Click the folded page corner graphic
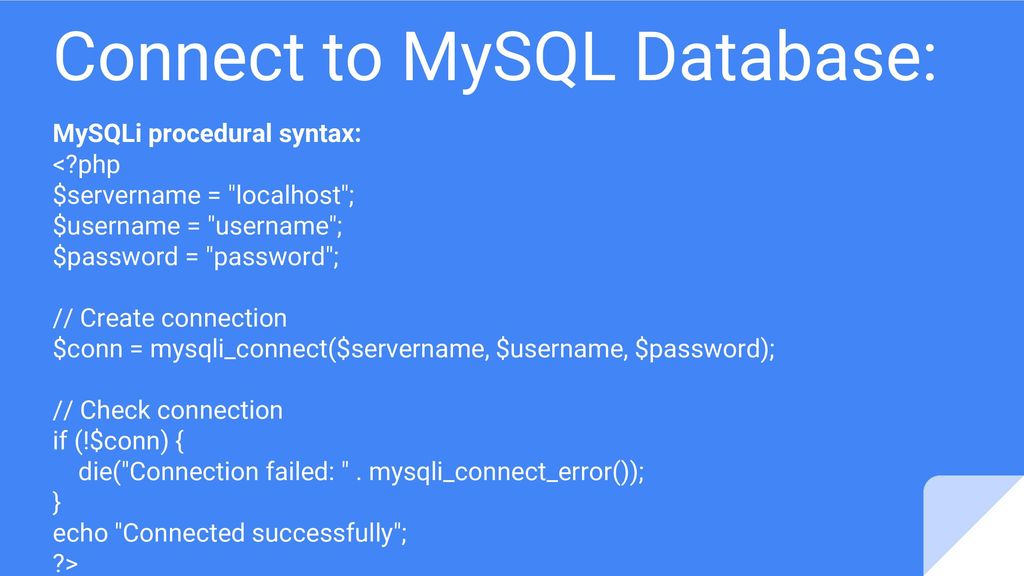Image resolution: width=1024 pixels, height=576 pixels. pyautogui.click(x=974, y=526)
